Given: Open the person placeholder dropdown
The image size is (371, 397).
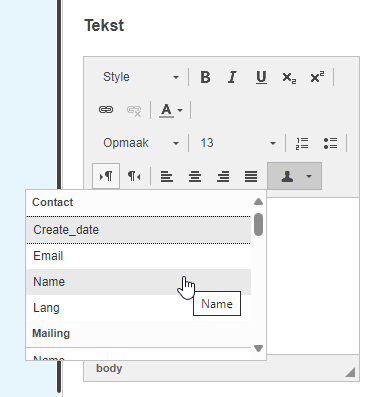Looking at the screenshot, I should [x=295, y=176].
